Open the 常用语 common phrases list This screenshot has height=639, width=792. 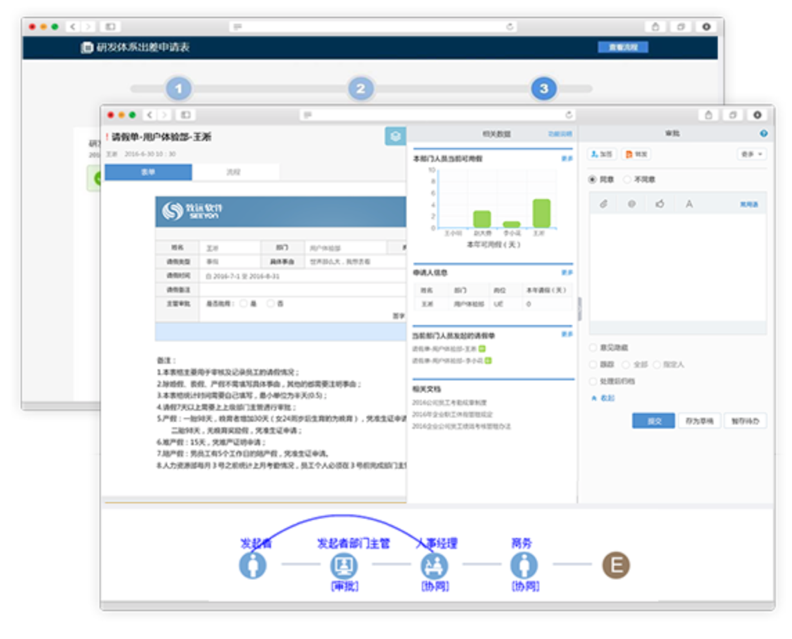pyautogui.click(x=748, y=204)
